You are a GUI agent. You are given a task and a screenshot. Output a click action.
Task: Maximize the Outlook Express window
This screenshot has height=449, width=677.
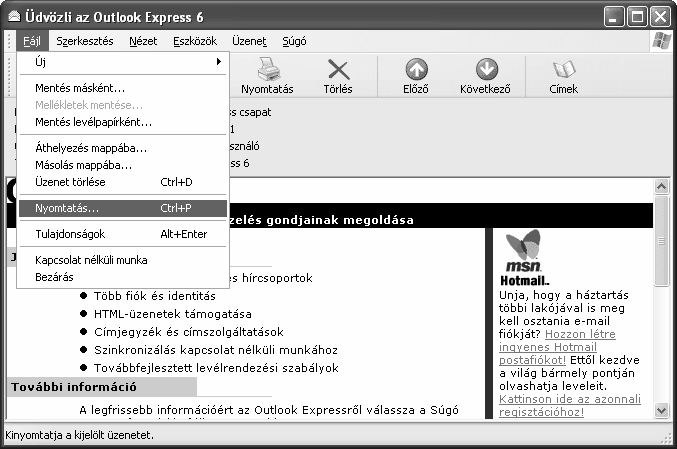pos(637,17)
